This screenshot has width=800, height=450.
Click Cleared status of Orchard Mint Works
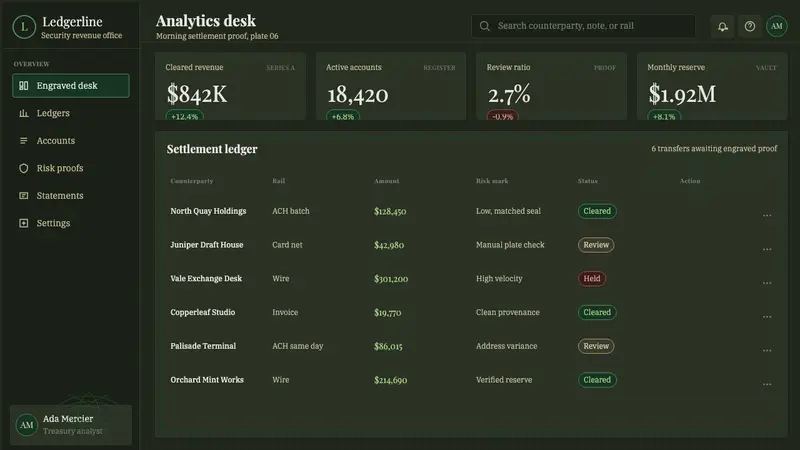tap(597, 380)
